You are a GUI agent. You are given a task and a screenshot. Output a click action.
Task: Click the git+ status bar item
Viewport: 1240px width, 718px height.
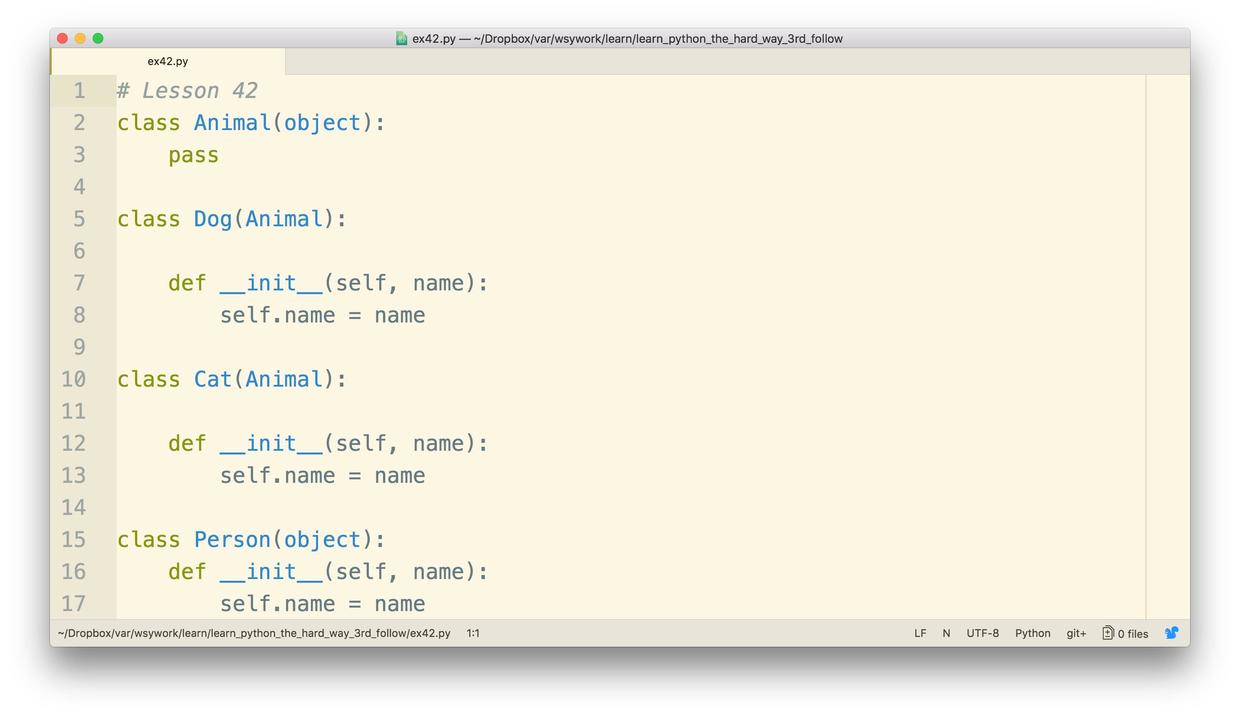(x=1076, y=633)
